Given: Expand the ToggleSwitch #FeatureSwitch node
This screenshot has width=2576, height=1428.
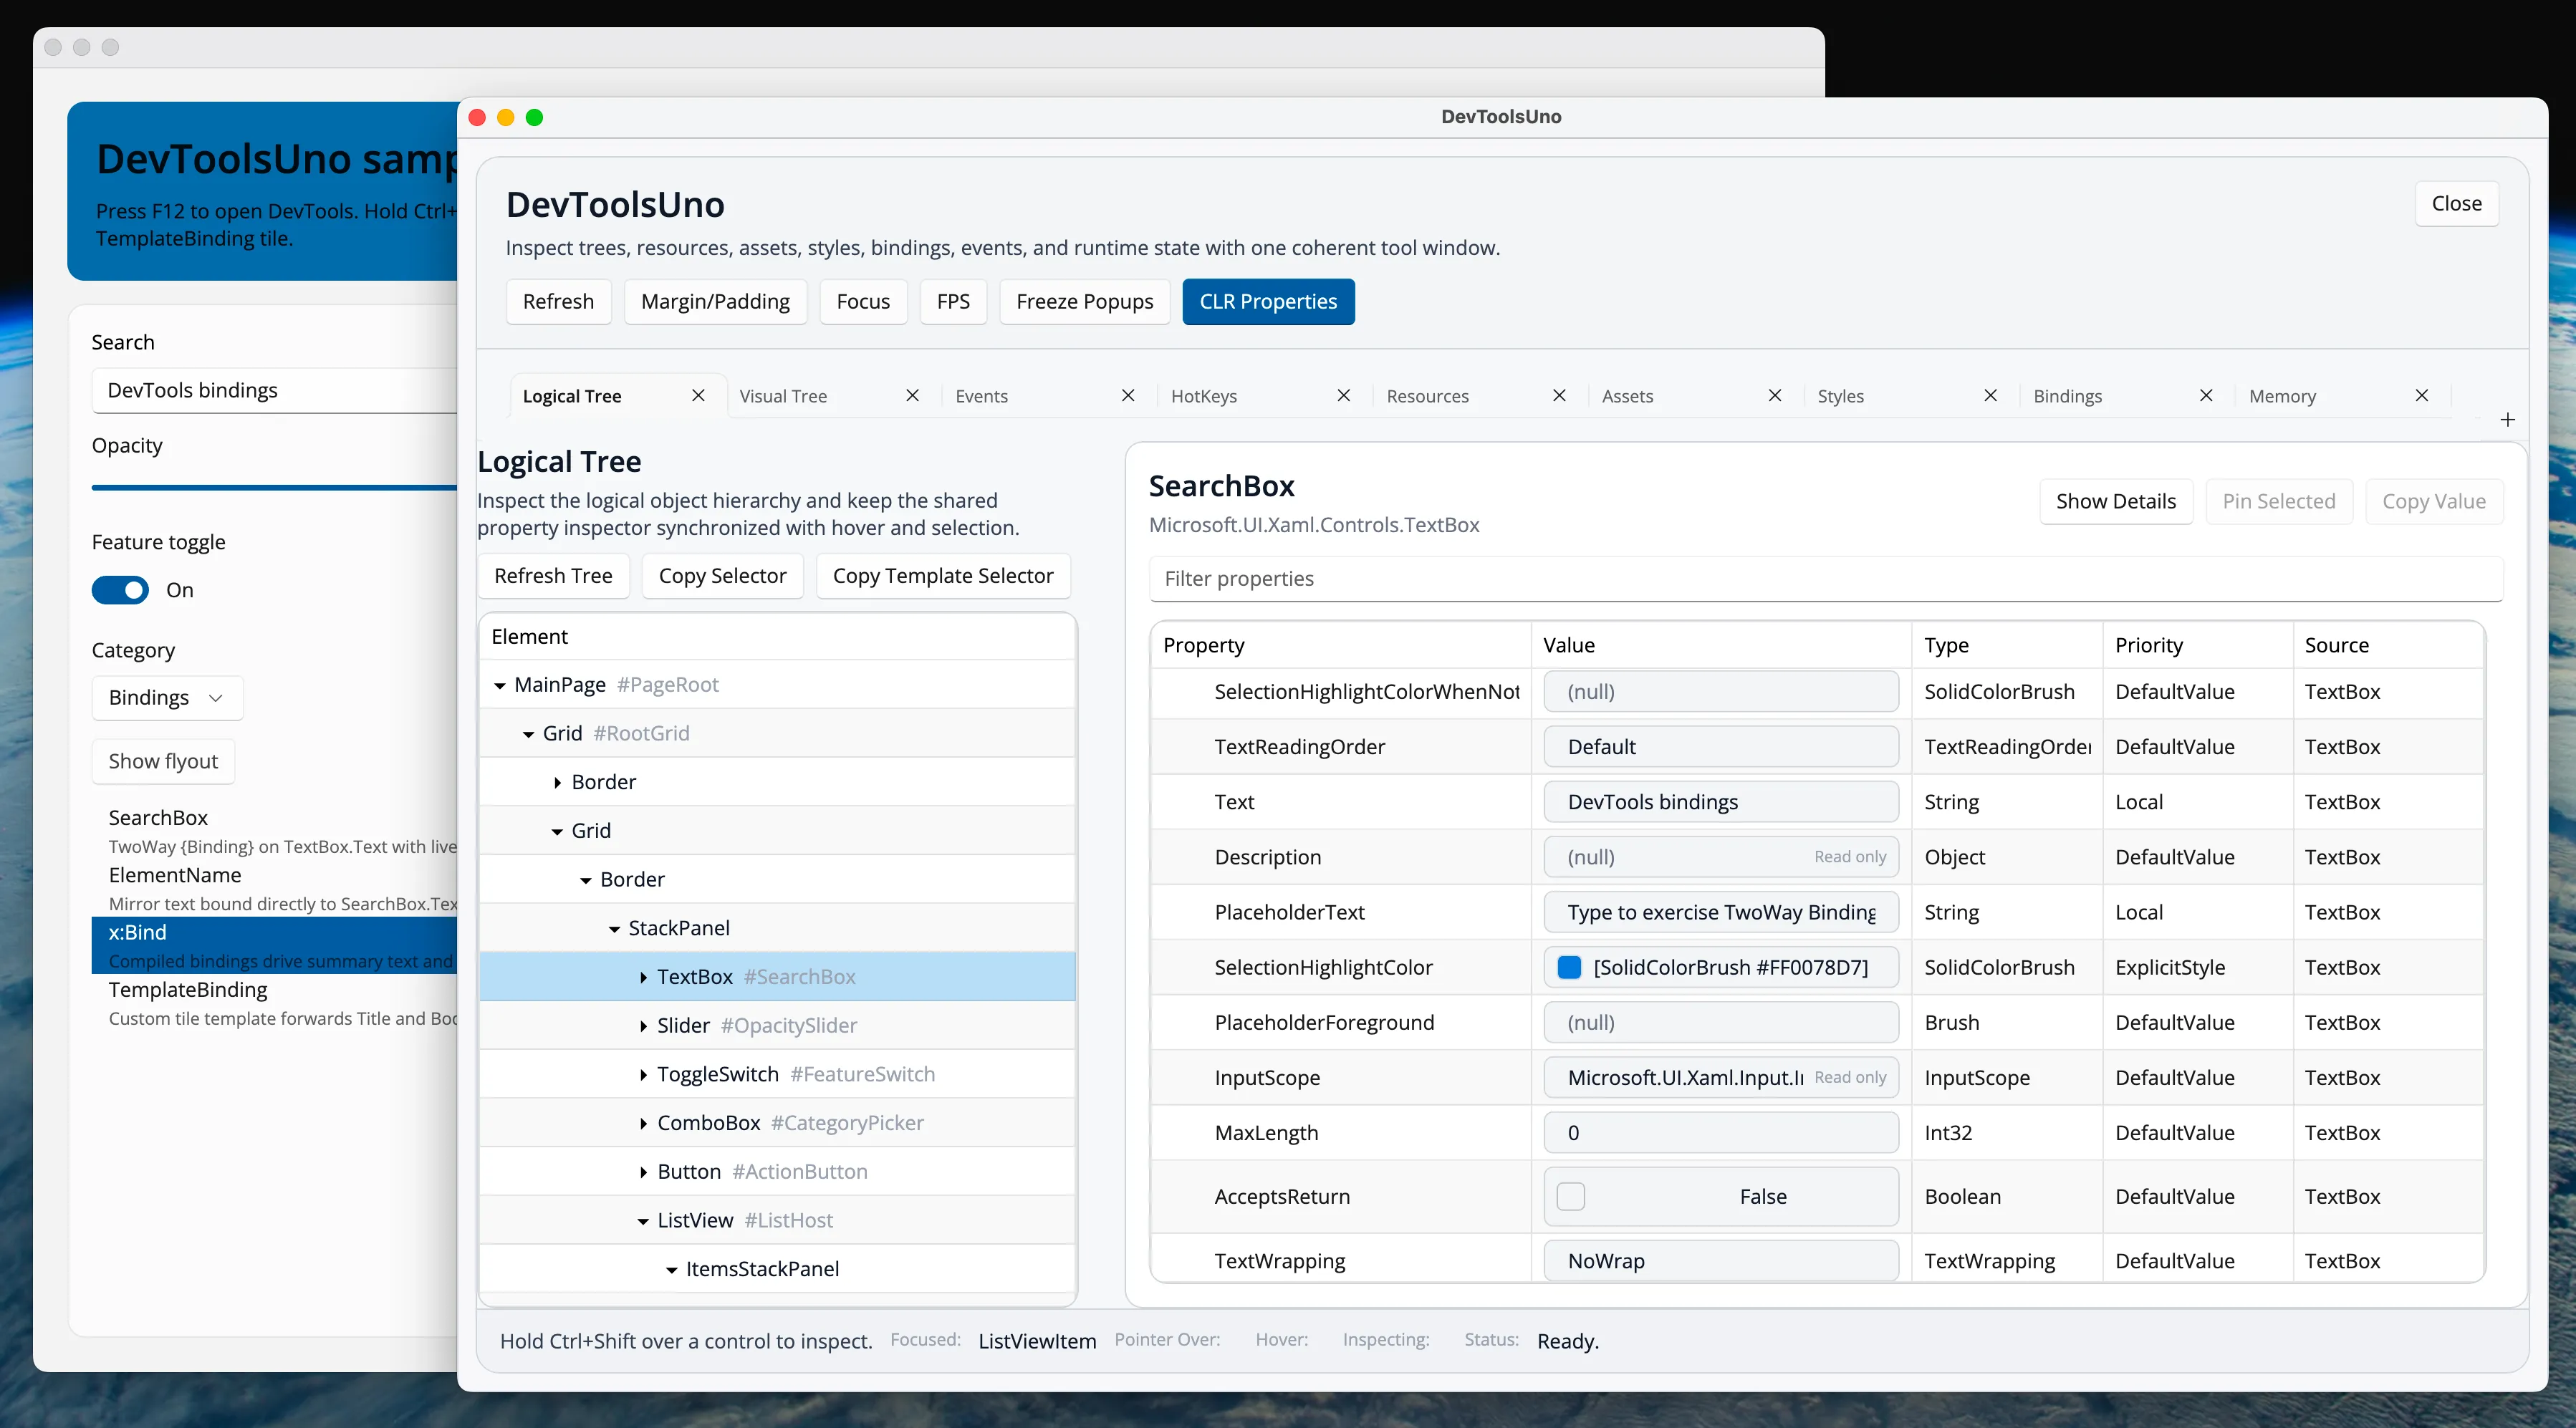Looking at the screenshot, I should tap(643, 1075).
